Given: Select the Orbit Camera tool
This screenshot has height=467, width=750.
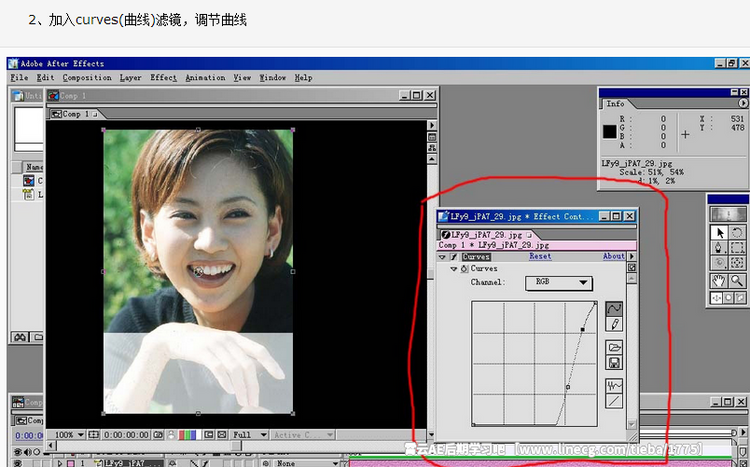Looking at the screenshot, I should coord(719,263).
